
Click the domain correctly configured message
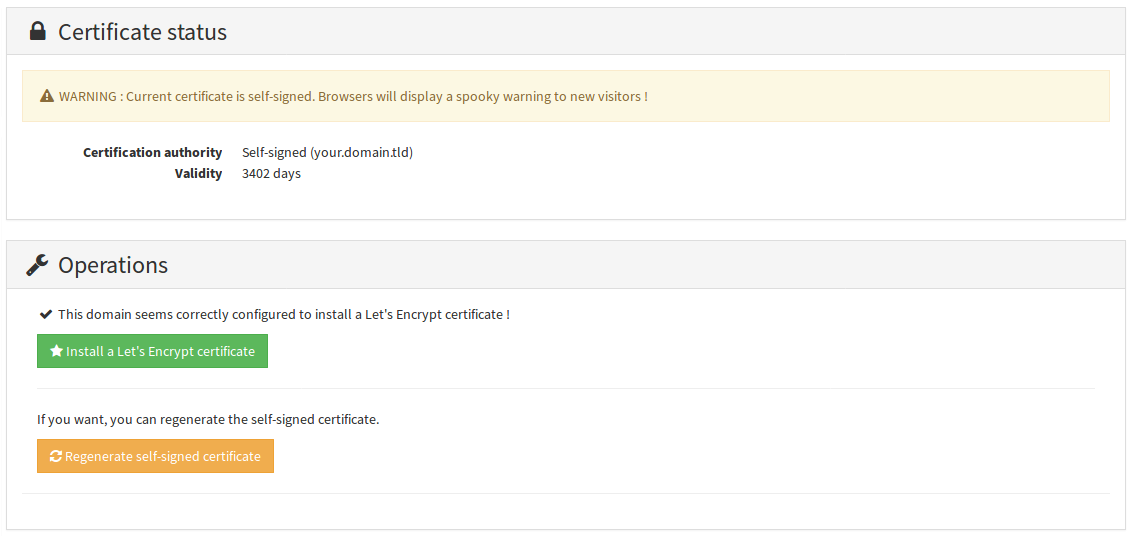click(x=284, y=314)
